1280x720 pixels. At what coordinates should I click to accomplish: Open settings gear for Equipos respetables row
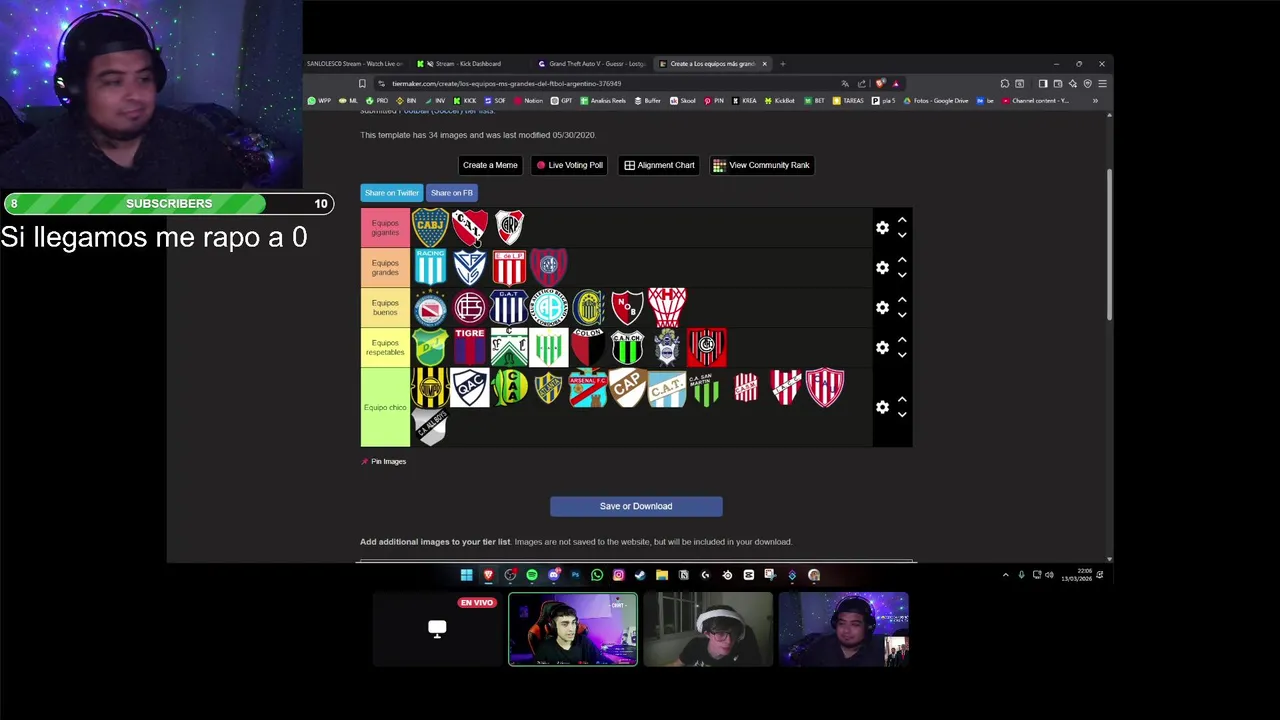point(882,348)
